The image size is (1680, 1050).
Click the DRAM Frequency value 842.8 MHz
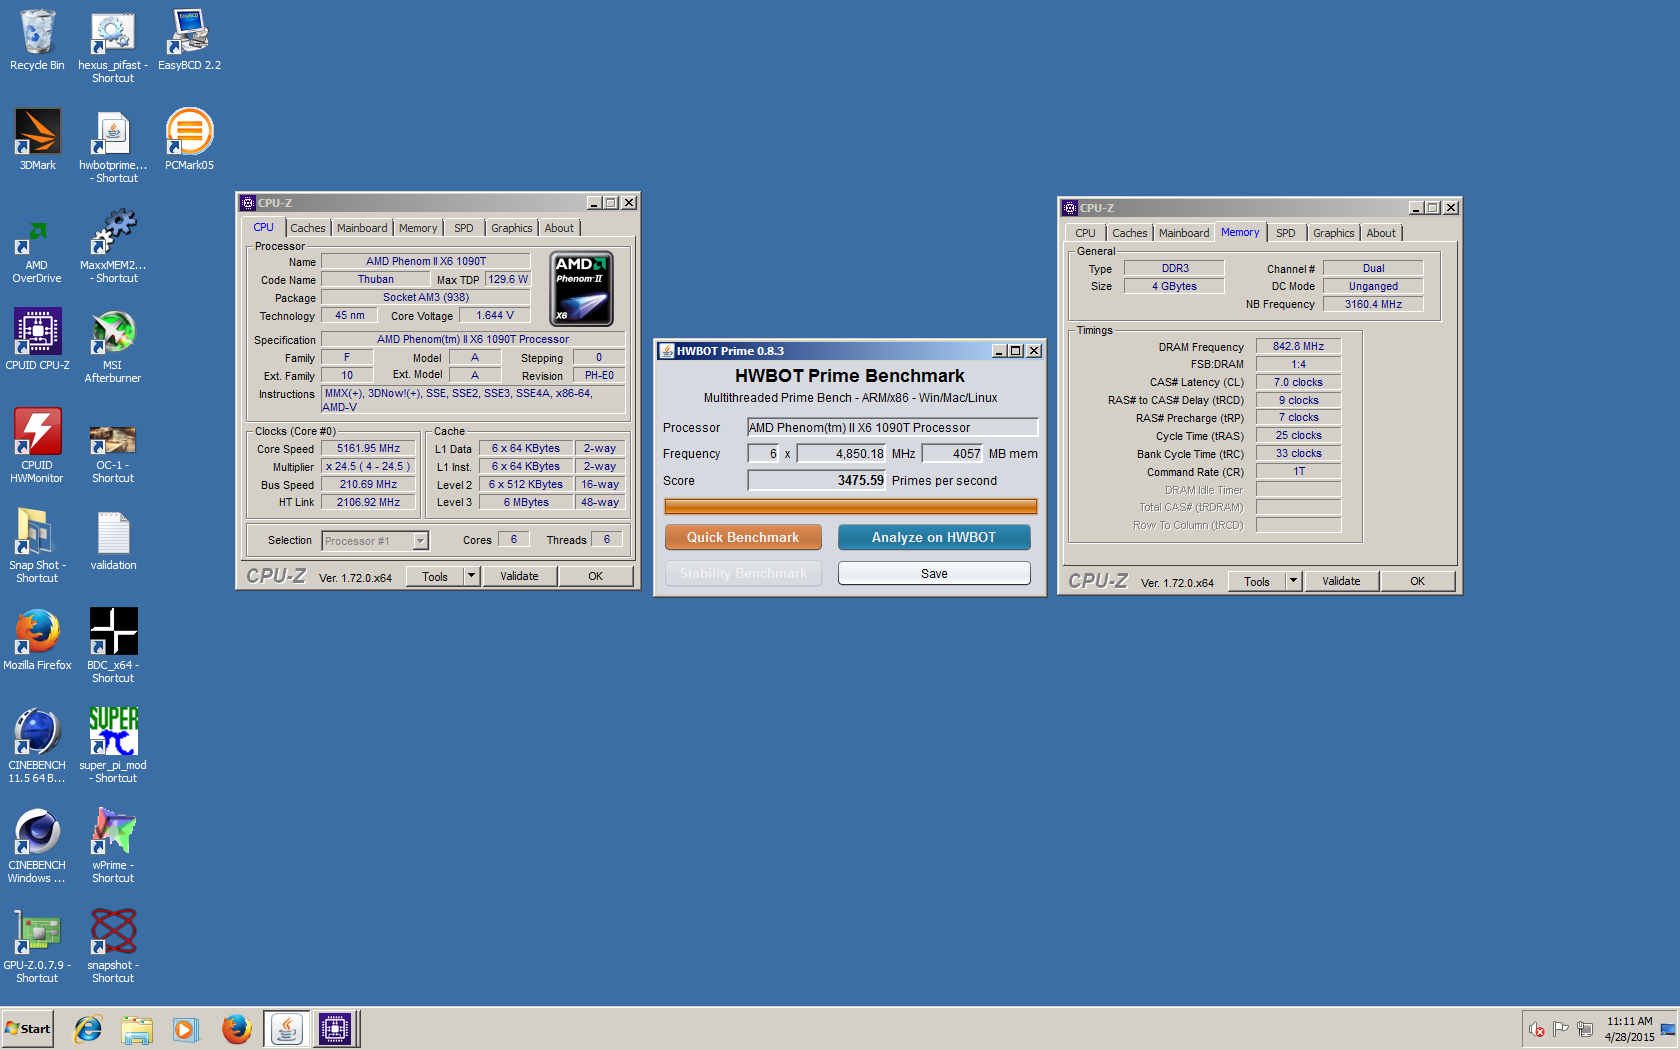pos(1298,346)
